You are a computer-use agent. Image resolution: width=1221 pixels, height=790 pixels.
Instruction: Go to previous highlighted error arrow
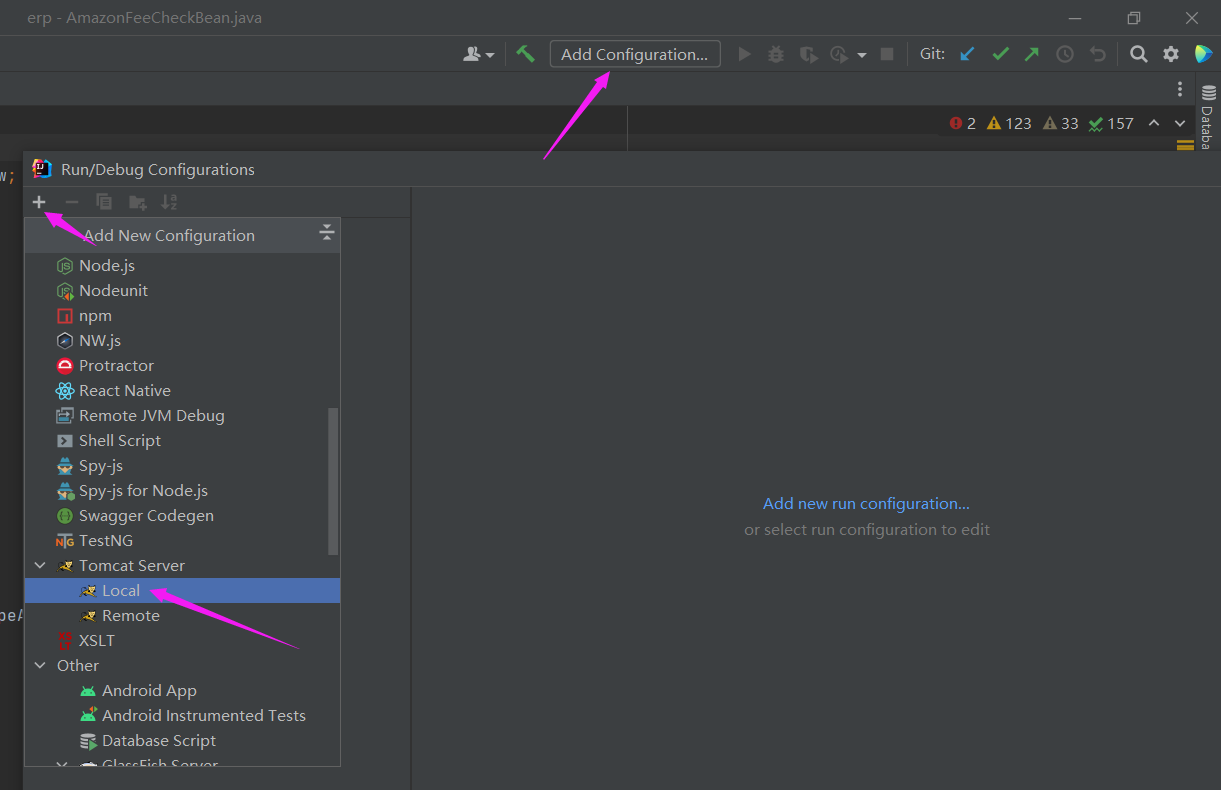click(1154, 123)
